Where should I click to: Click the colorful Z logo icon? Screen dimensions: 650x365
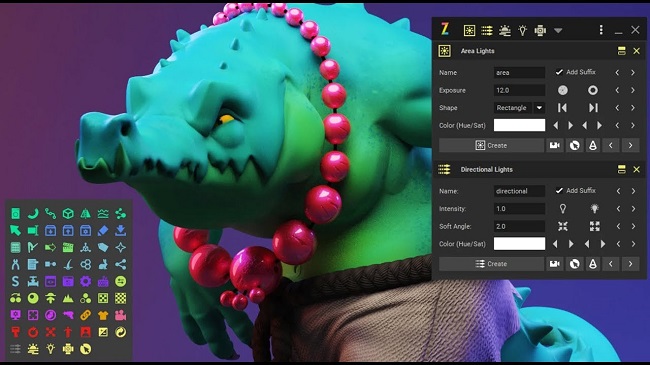pyautogui.click(x=445, y=29)
